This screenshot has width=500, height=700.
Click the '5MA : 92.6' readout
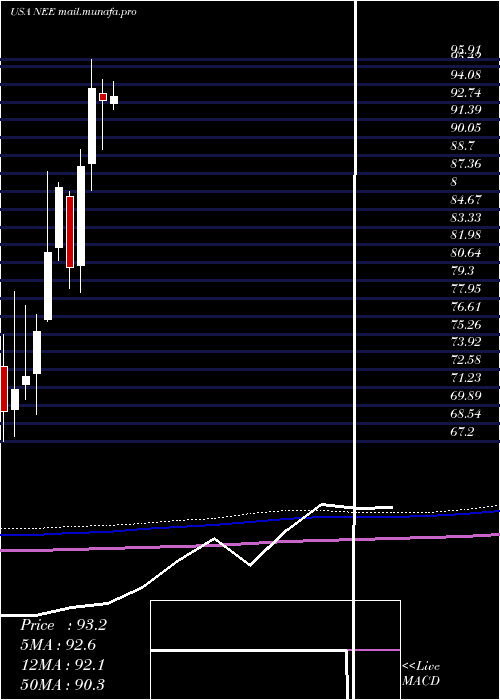(x=58, y=645)
